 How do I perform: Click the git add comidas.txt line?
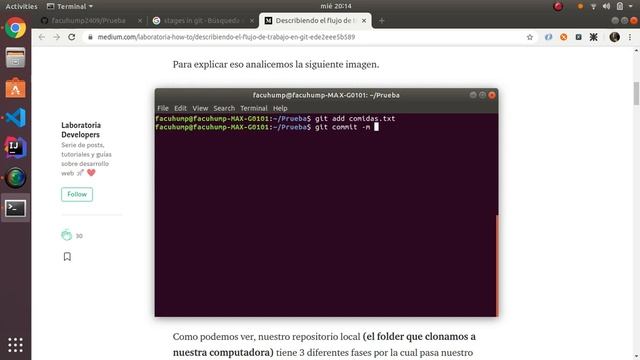click(275, 118)
